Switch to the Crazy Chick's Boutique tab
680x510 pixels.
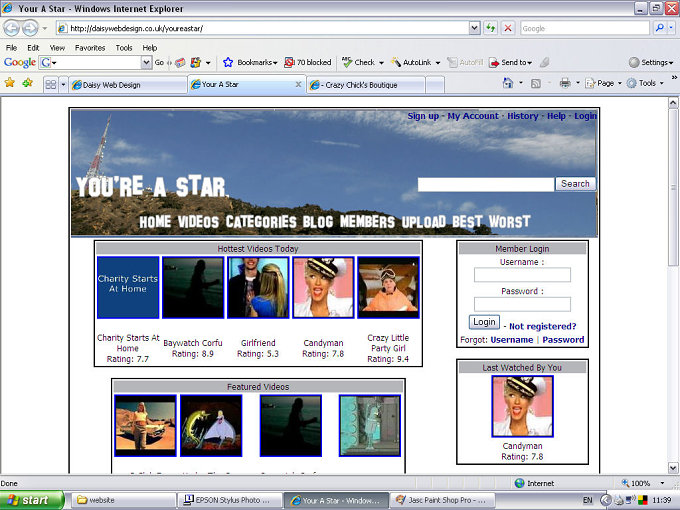[366, 85]
